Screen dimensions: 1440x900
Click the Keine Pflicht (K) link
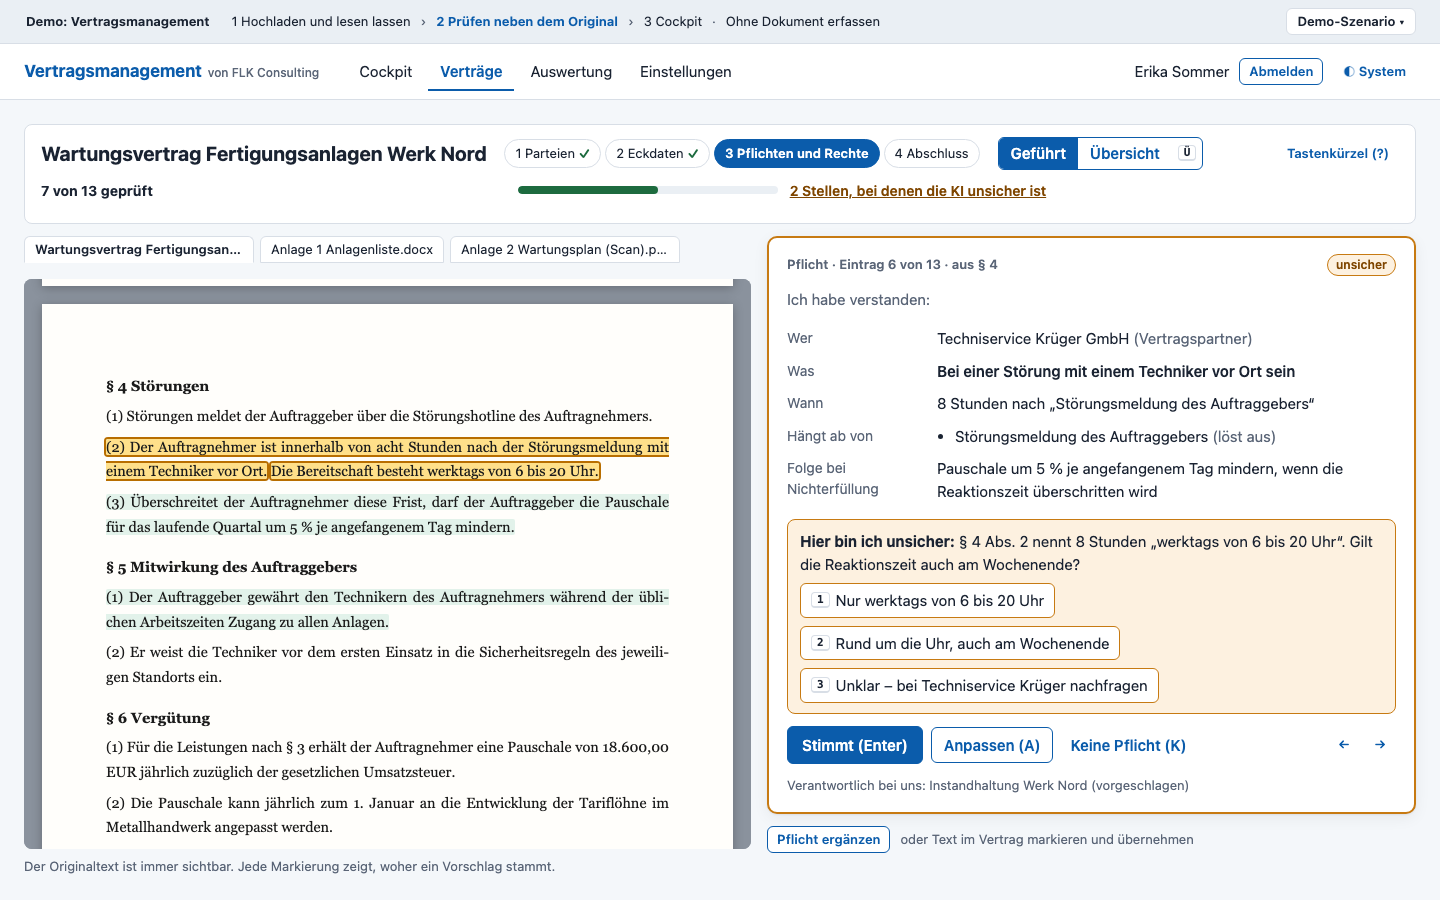[1128, 745]
